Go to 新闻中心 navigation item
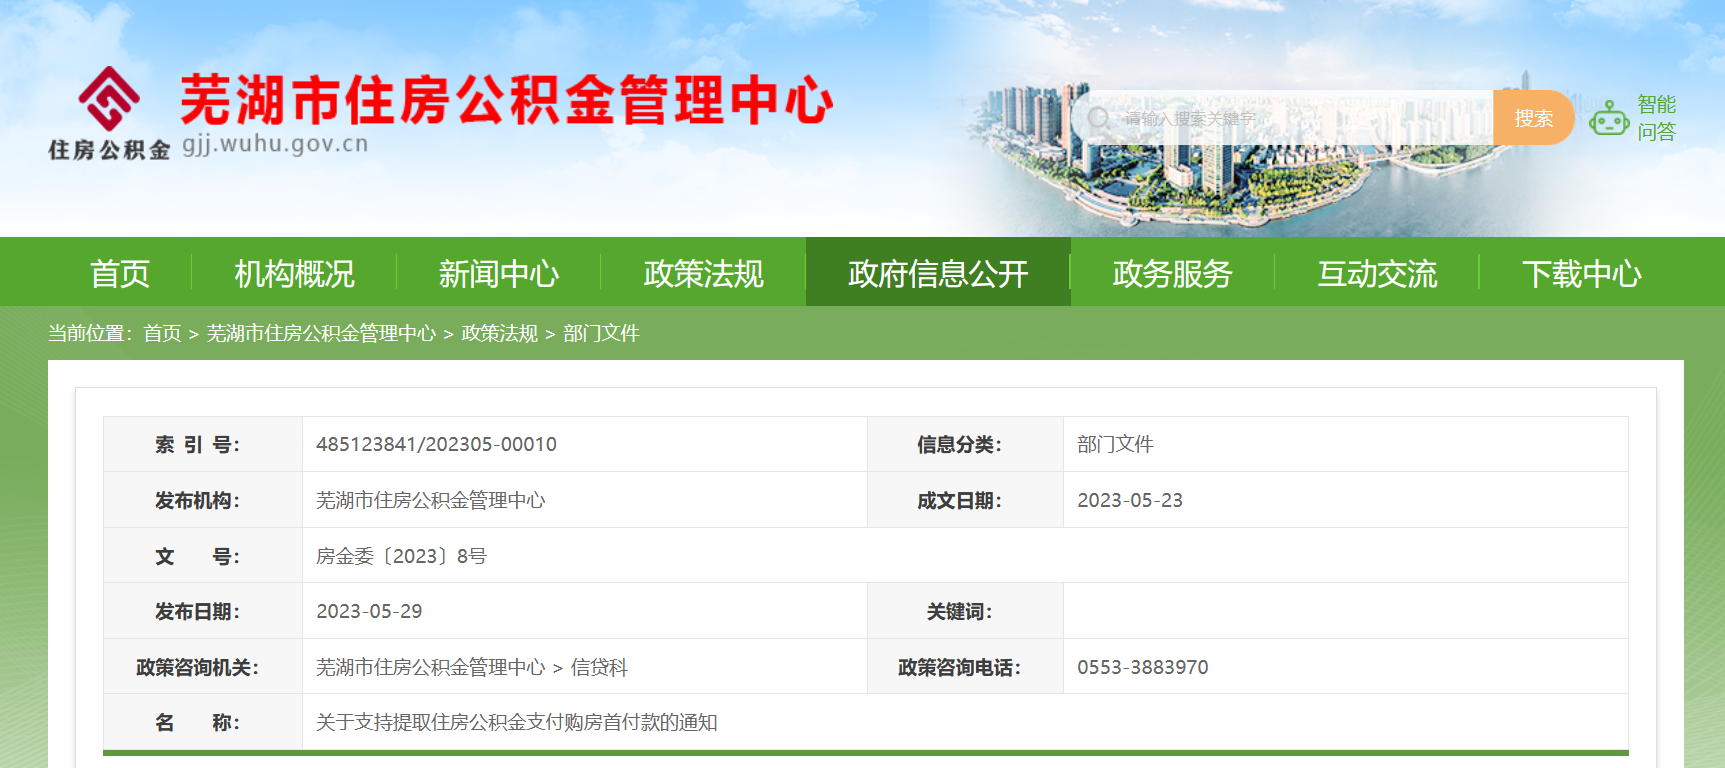 pyautogui.click(x=498, y=273)
